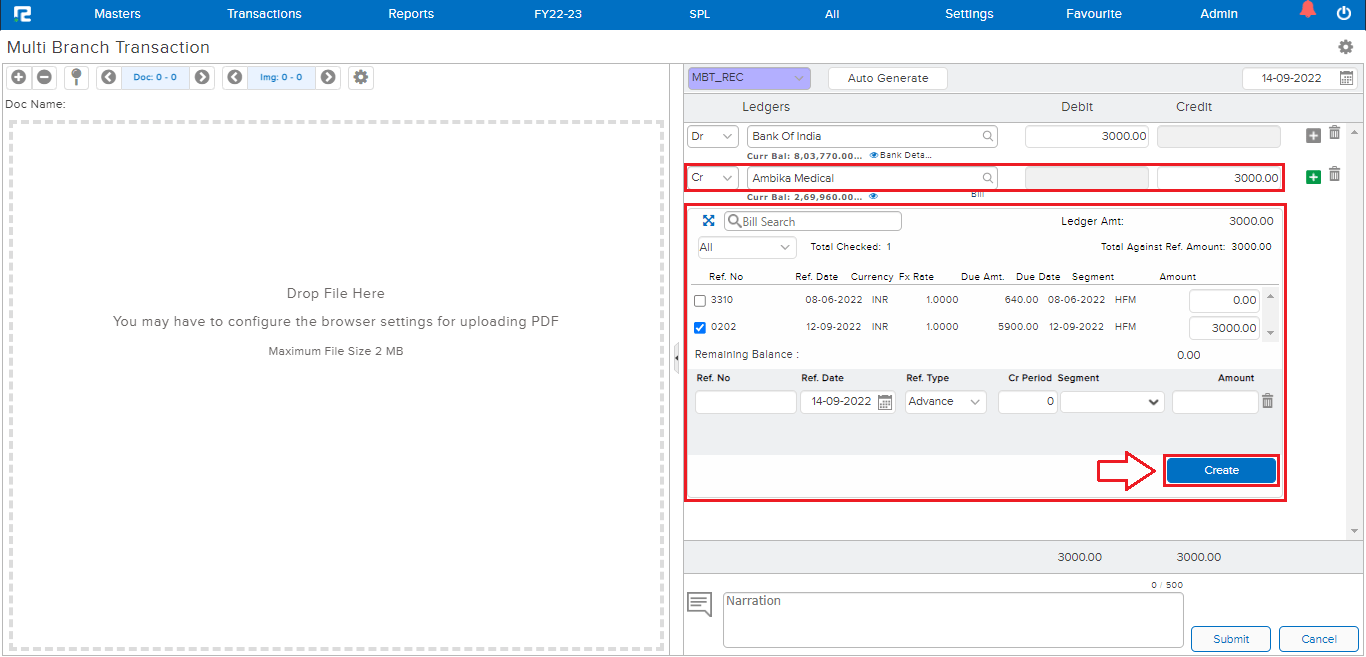
Task: Click the Create button
Action: pos(1221,470)
